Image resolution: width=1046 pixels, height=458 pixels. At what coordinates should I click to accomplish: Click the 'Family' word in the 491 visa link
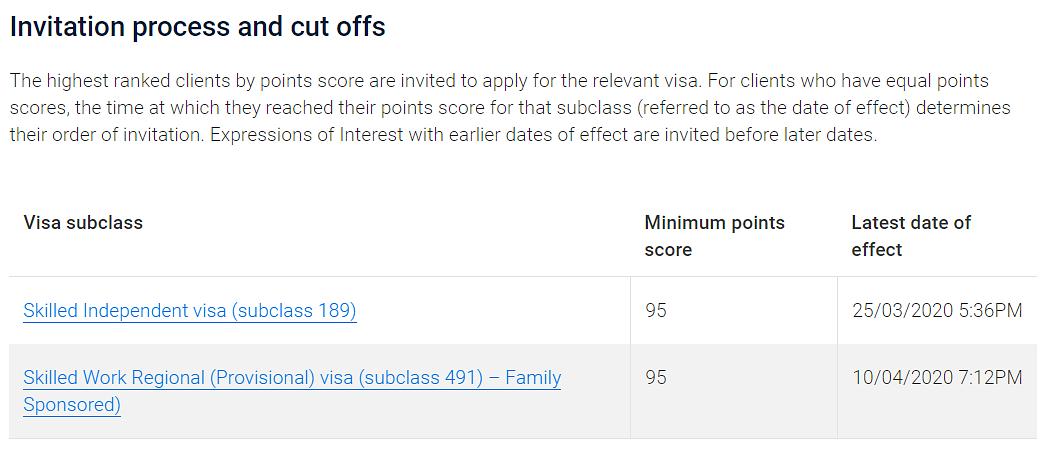click(x=534, y=378)
